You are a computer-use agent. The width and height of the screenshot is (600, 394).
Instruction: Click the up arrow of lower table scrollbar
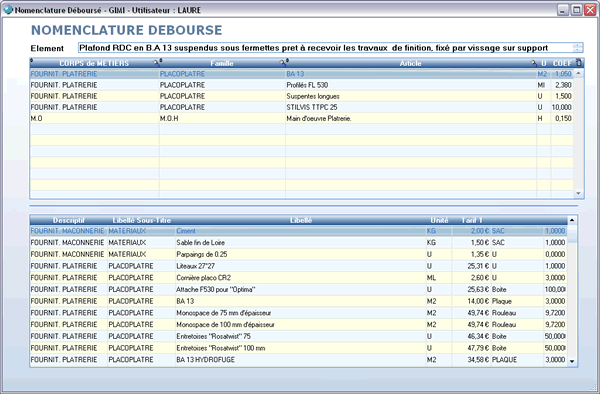tap(572, 220)
